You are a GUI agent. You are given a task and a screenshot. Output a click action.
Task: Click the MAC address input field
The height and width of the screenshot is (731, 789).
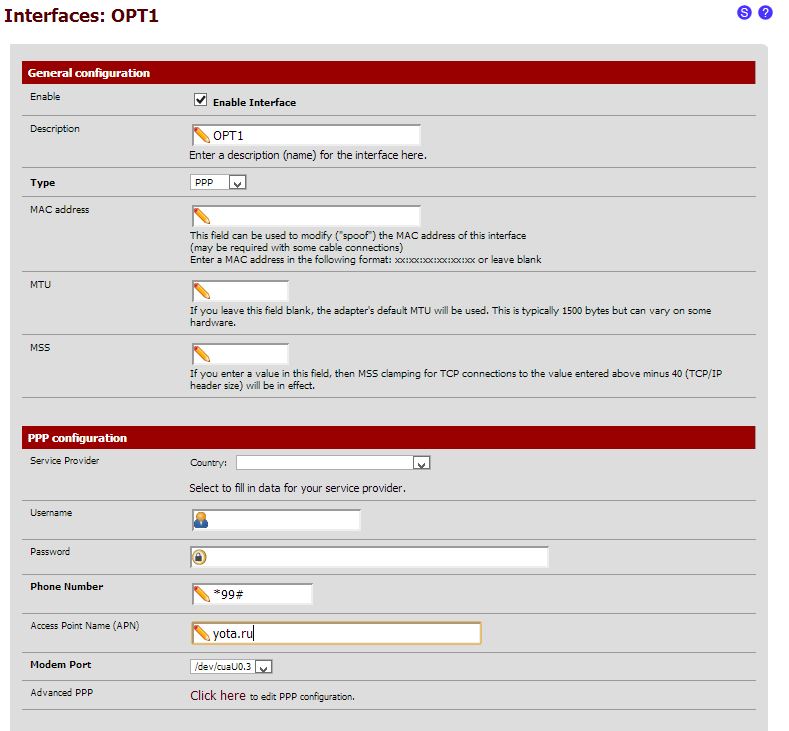click(306, 216)
